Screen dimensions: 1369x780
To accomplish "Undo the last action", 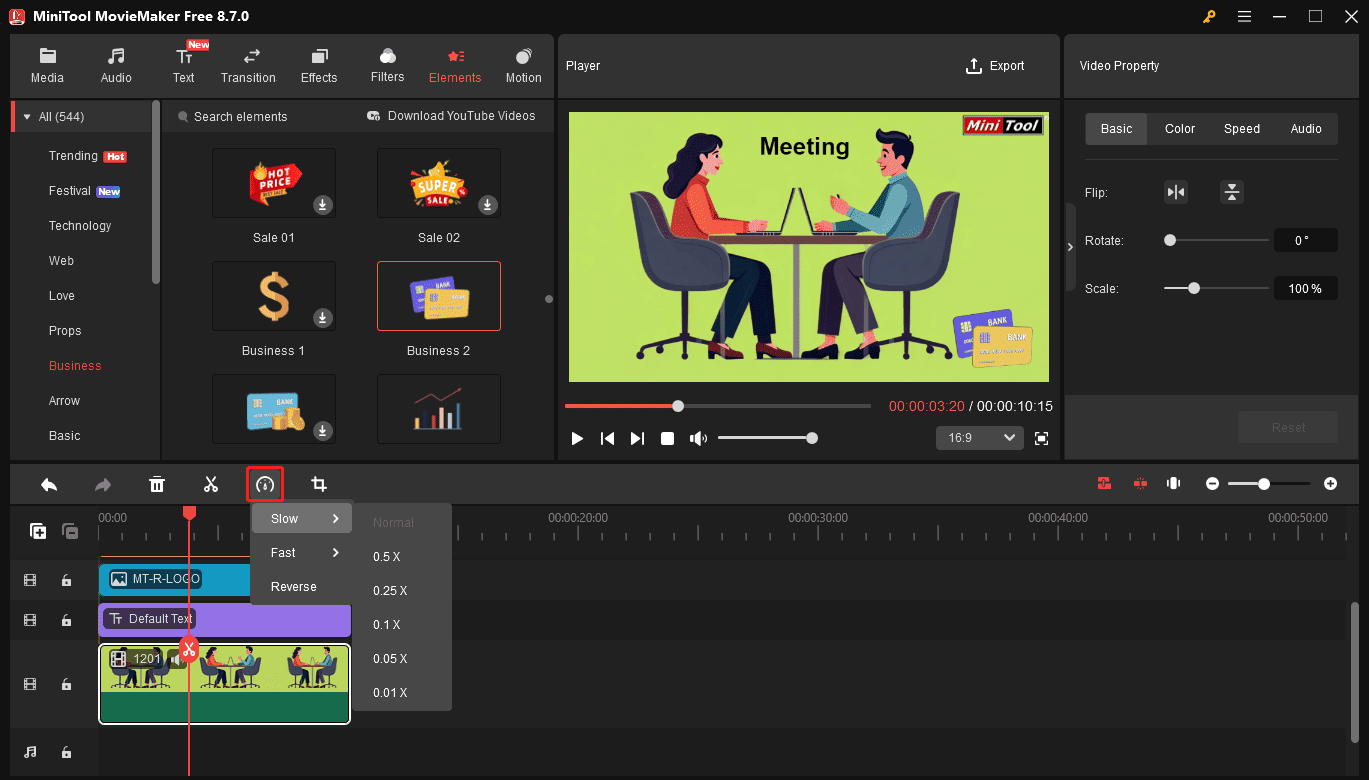I will (49, 485).
